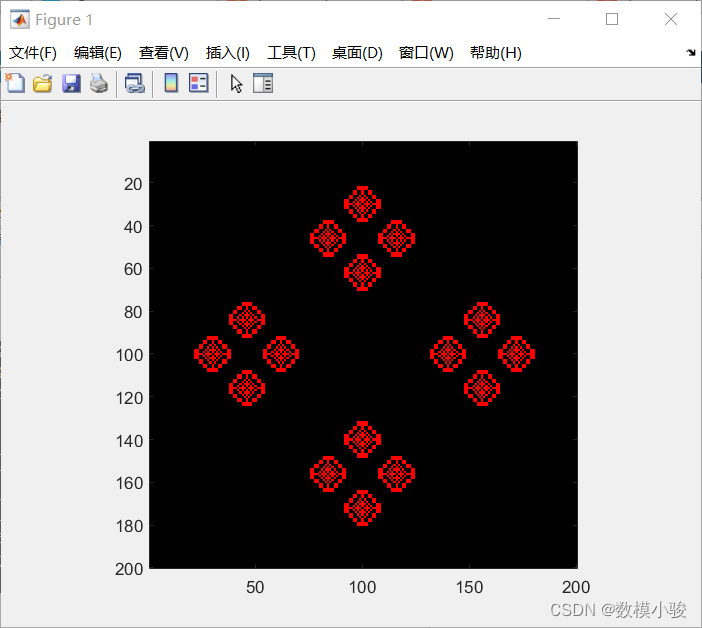Click y-axis tick label 20
The image size is (702, 628).
(x=133, y=184)
